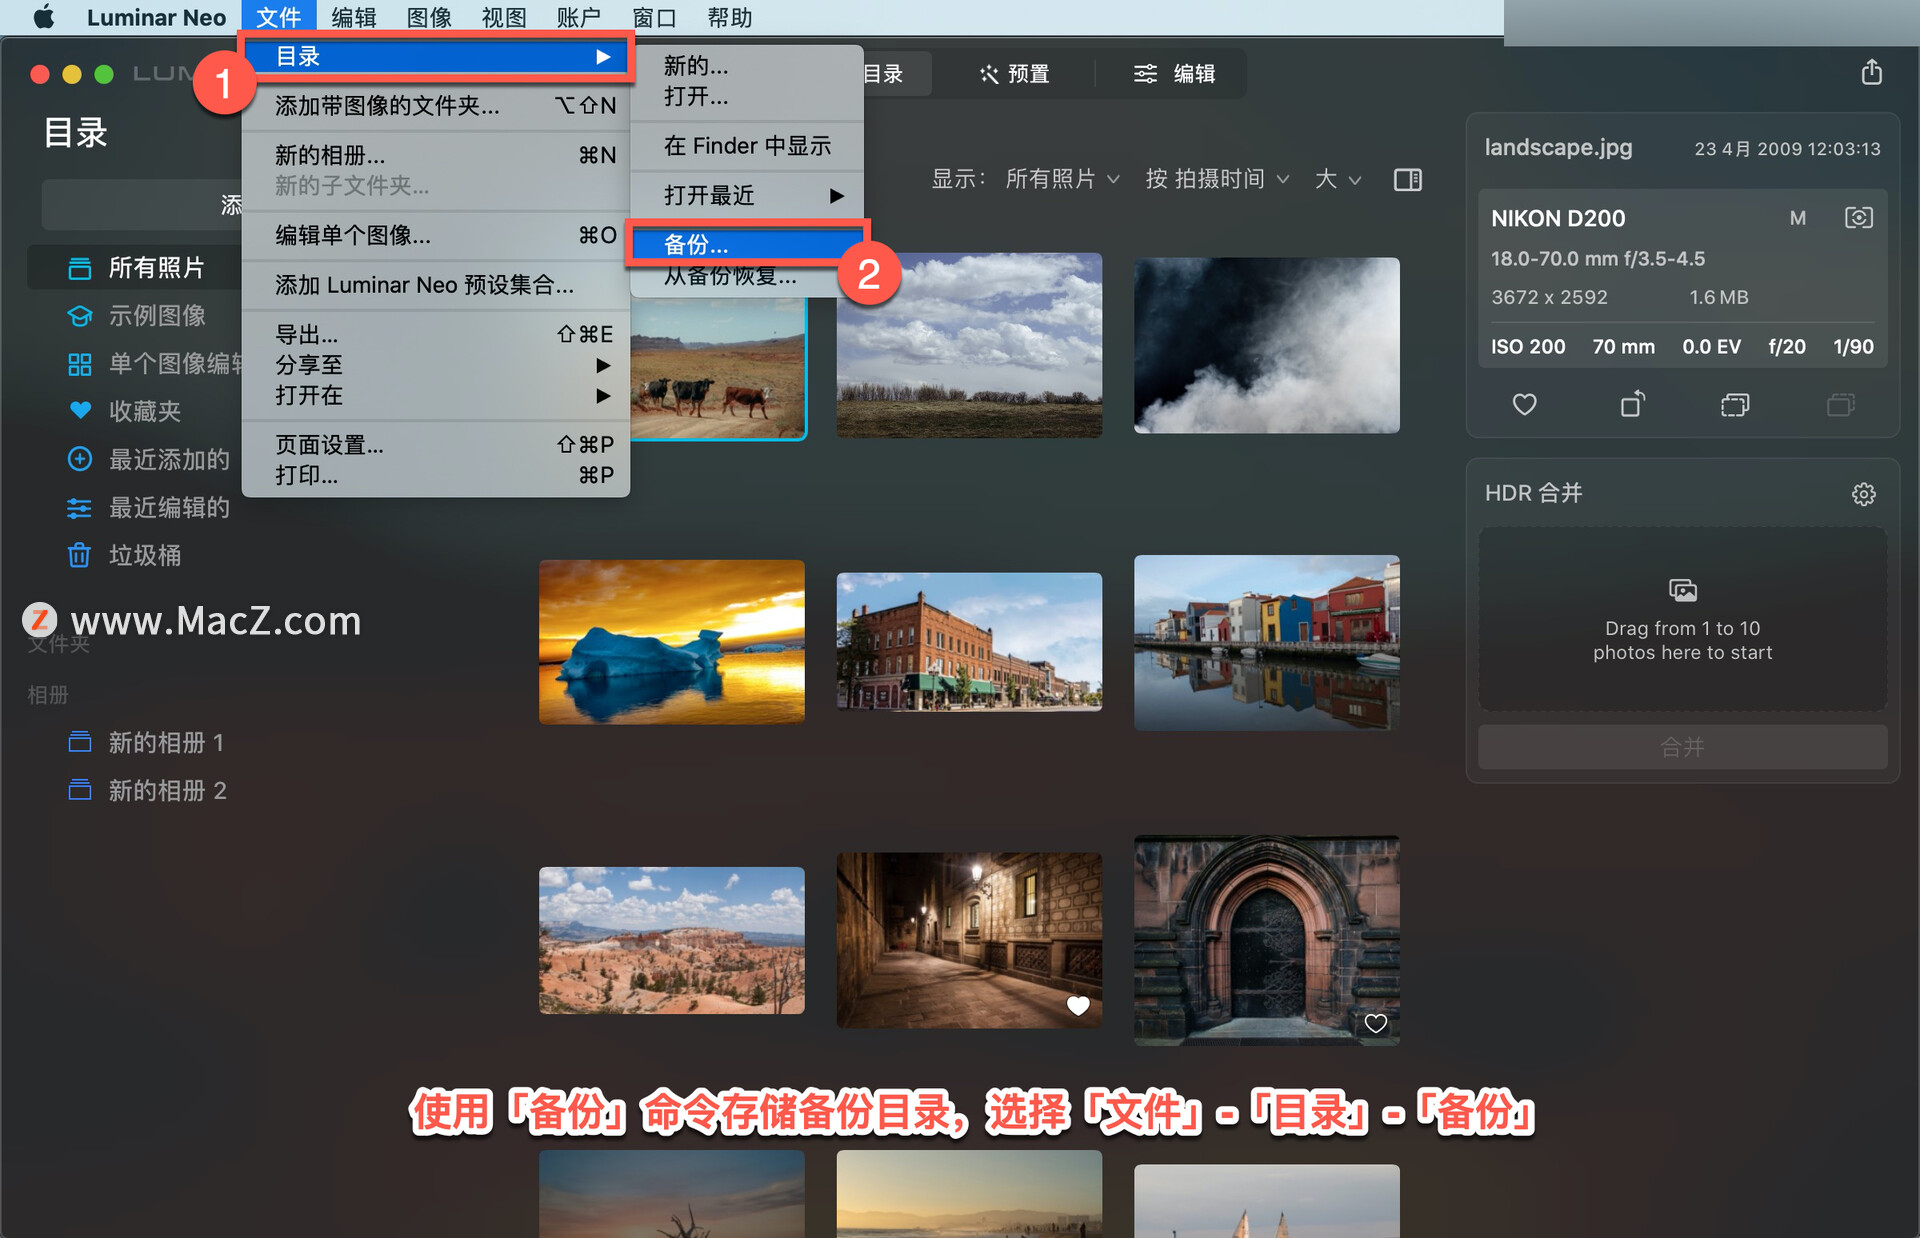1920x1238 pixels.
Task: Select 添加带图像的文件夹... menu item
Action: click(x=436, y=106)
